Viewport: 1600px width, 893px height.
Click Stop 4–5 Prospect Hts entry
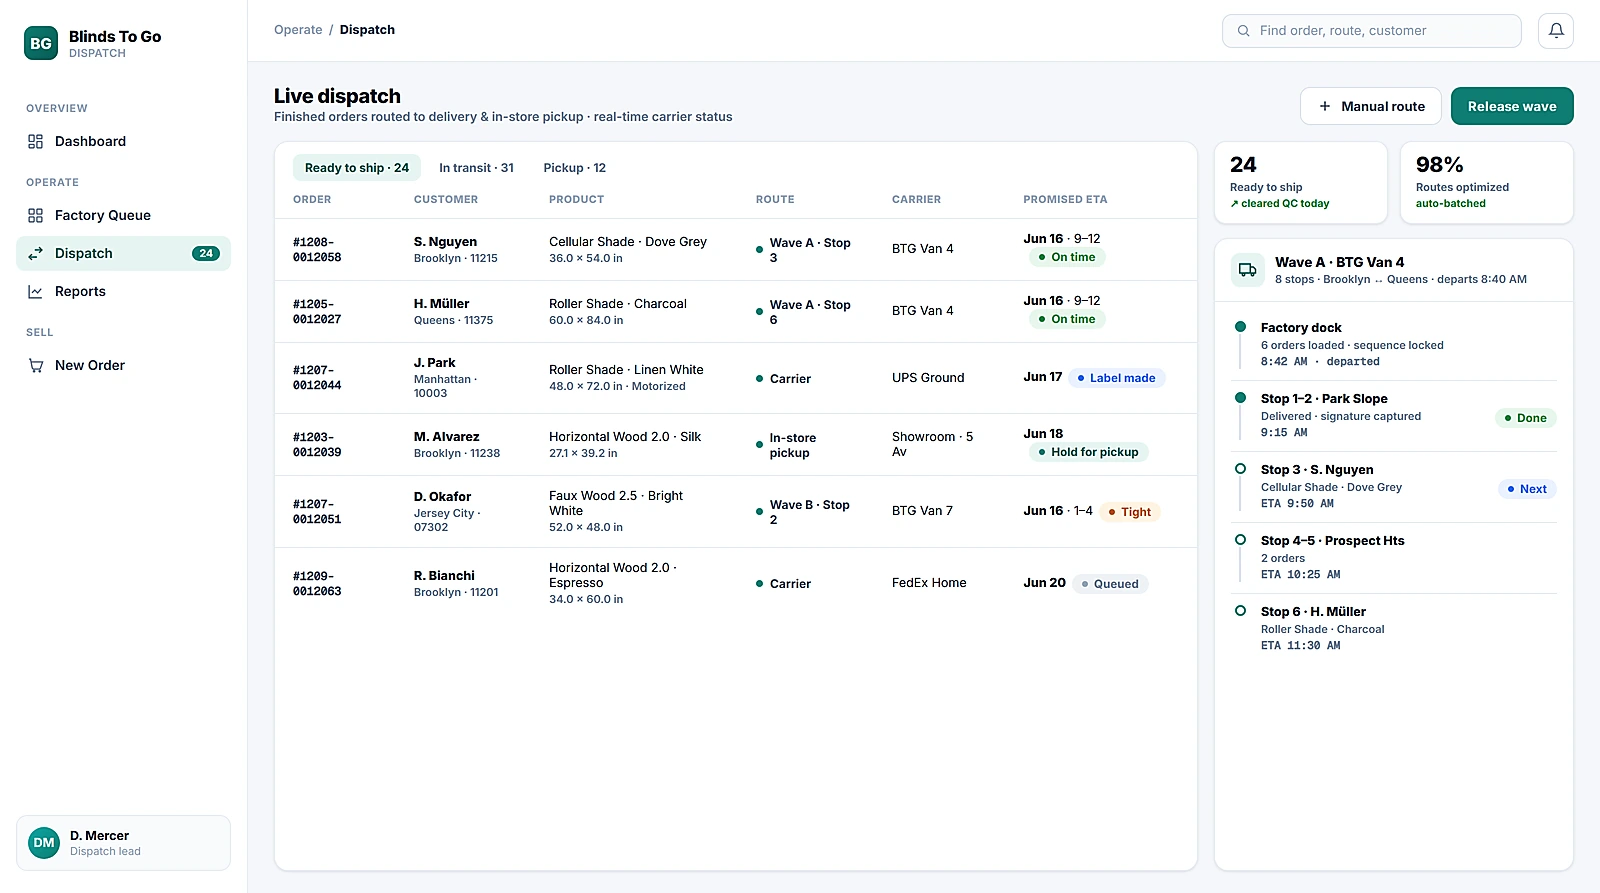coord(1396,558)
